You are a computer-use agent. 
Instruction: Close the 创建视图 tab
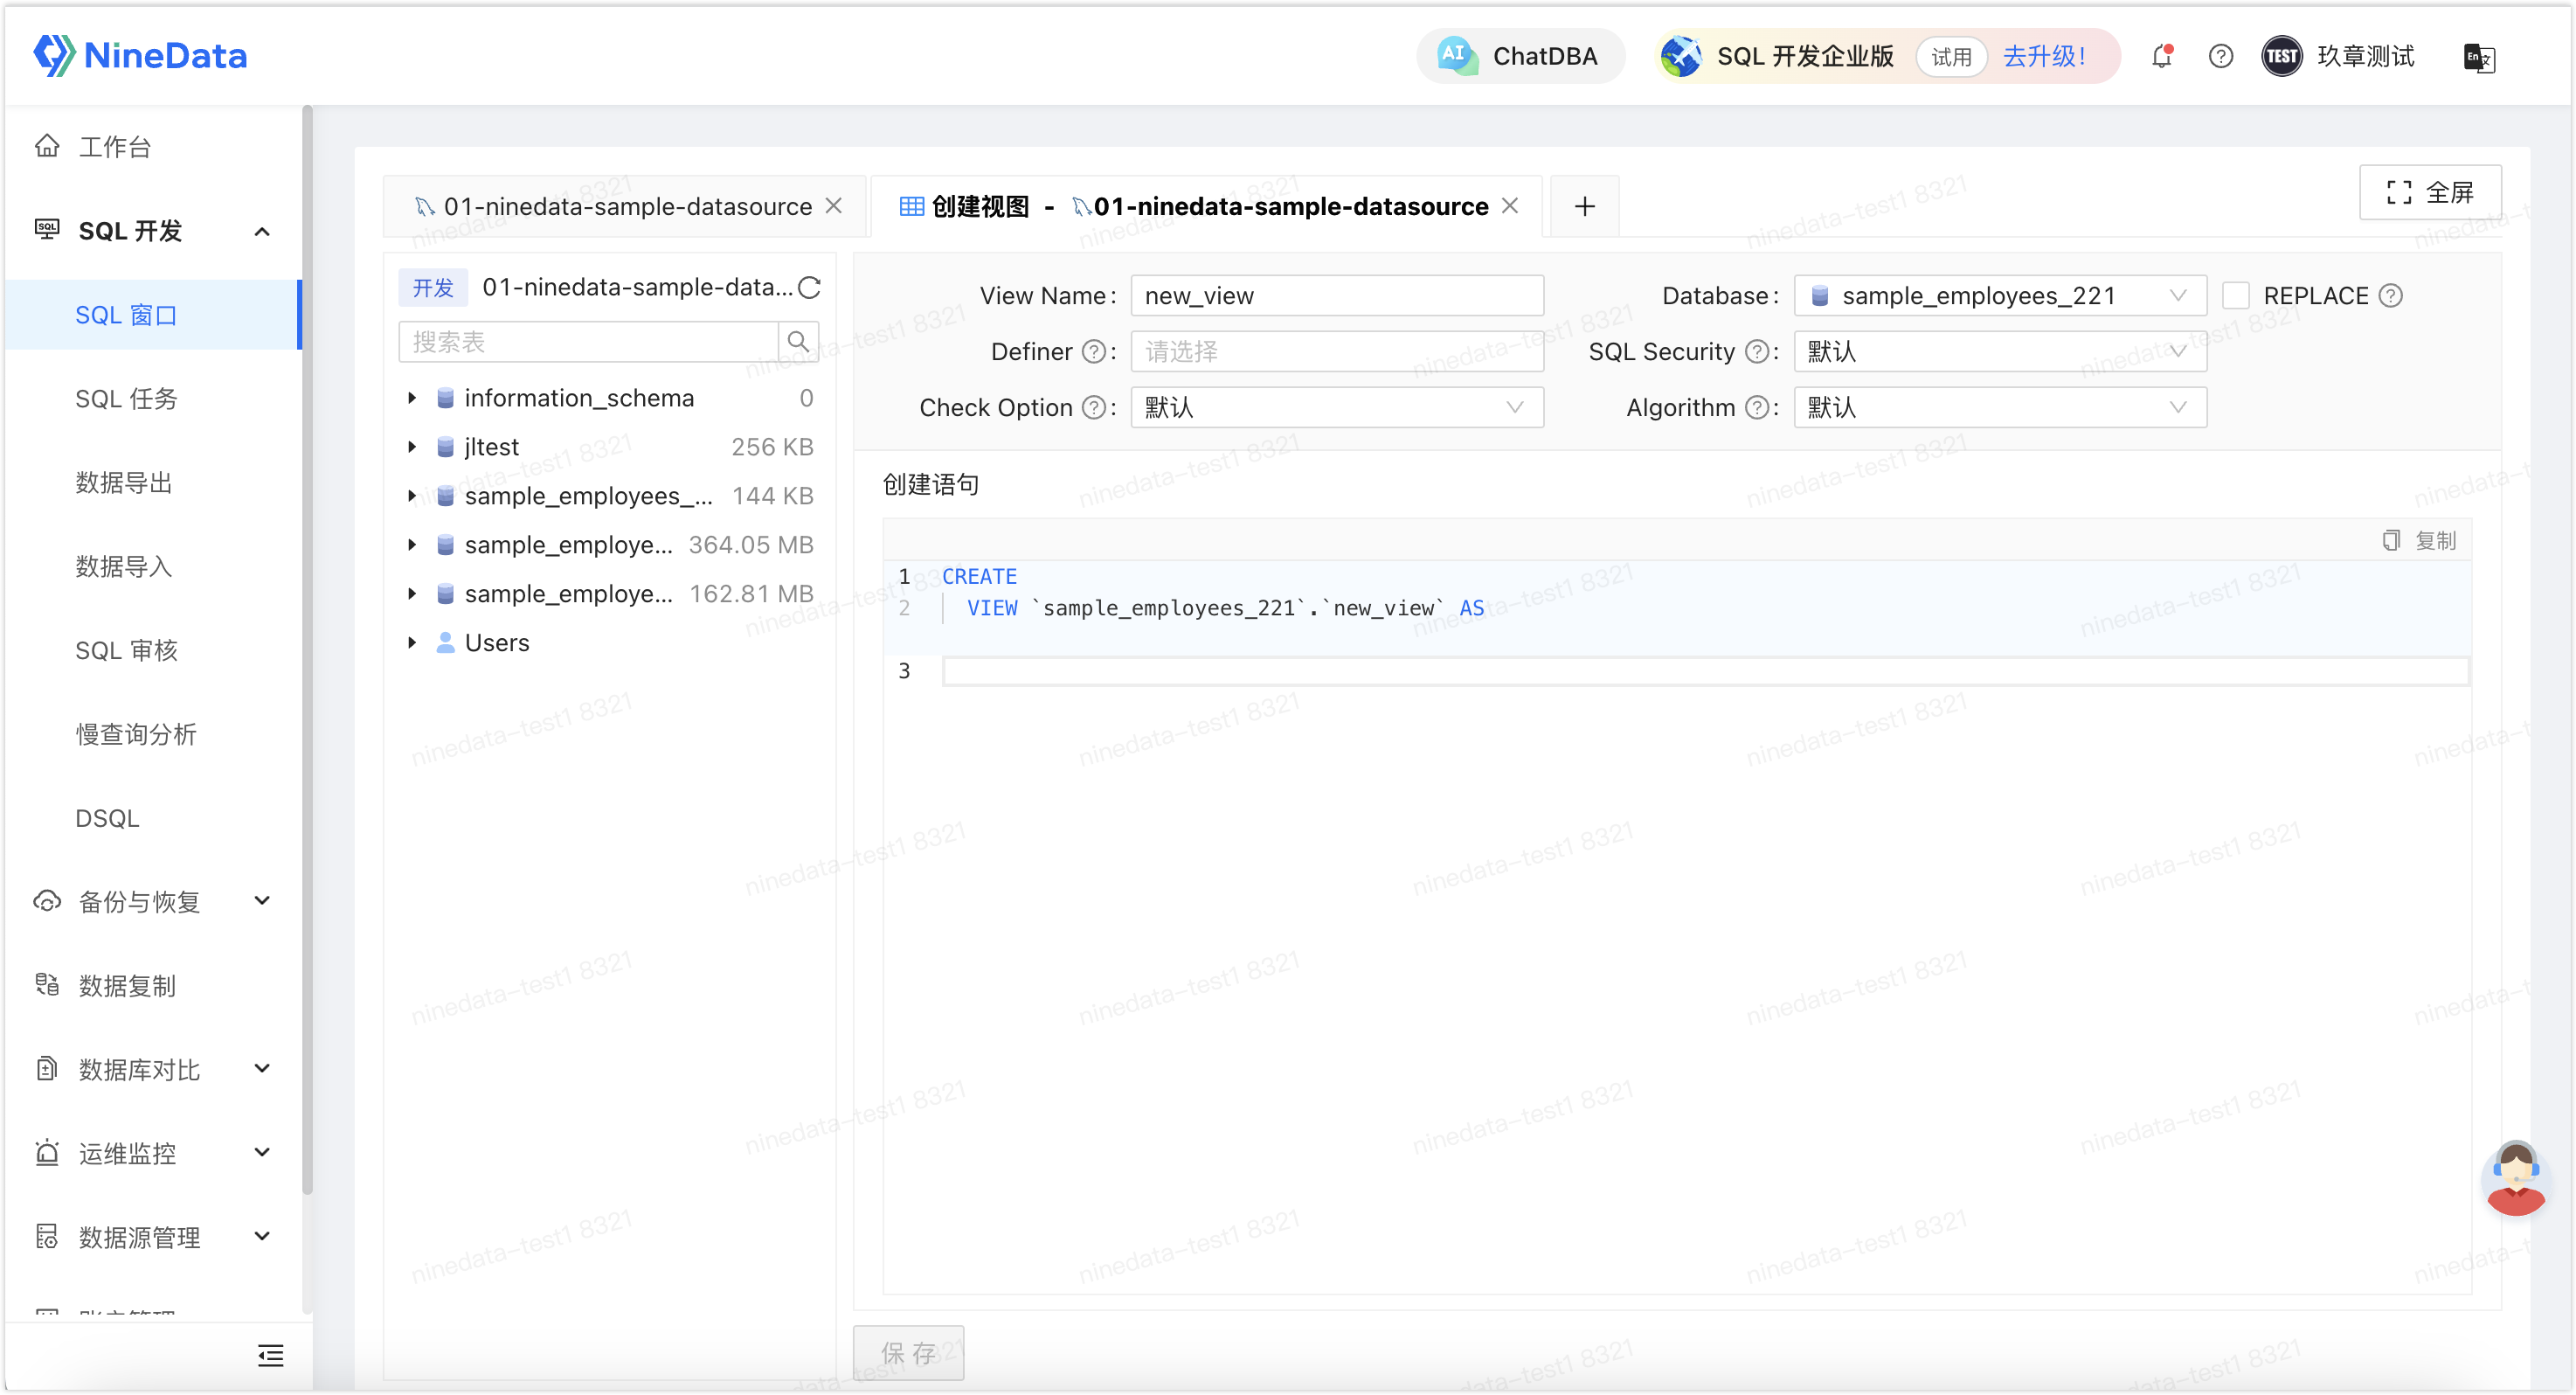[x=1510, y=206]
